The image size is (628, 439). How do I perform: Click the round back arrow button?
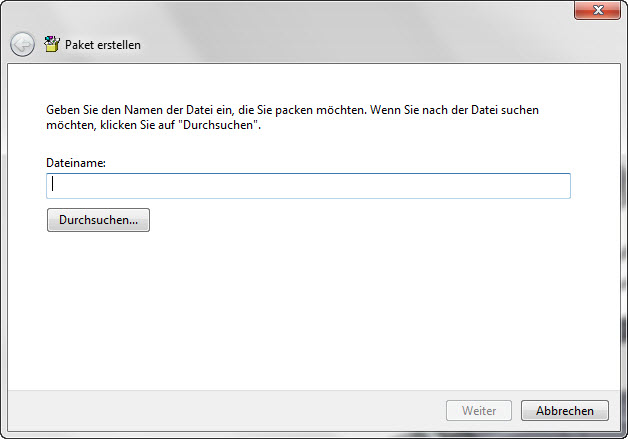[22, 44]
